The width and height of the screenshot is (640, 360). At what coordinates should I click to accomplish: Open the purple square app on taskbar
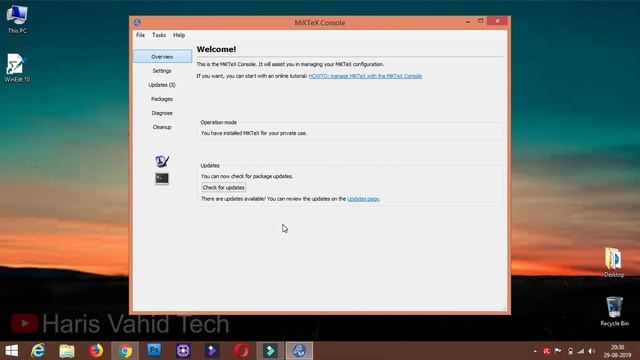(183, 351)
